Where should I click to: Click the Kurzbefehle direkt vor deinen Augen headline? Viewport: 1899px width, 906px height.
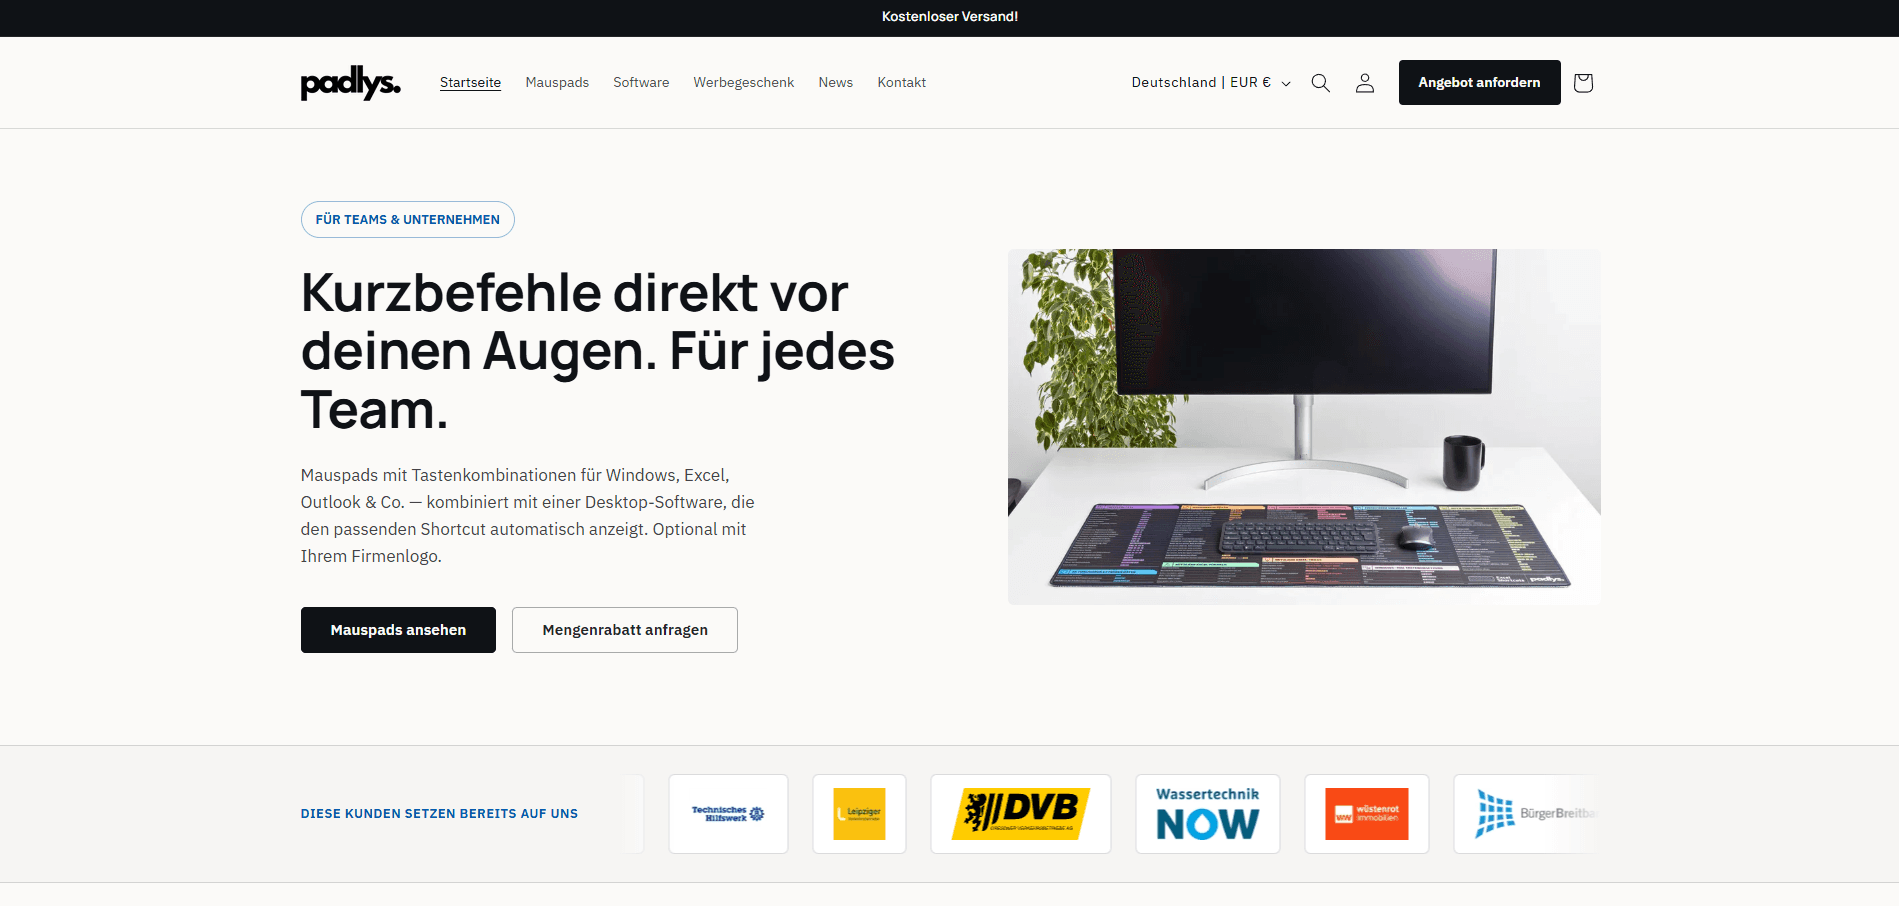pyautogui.click(x=598, y=351)
